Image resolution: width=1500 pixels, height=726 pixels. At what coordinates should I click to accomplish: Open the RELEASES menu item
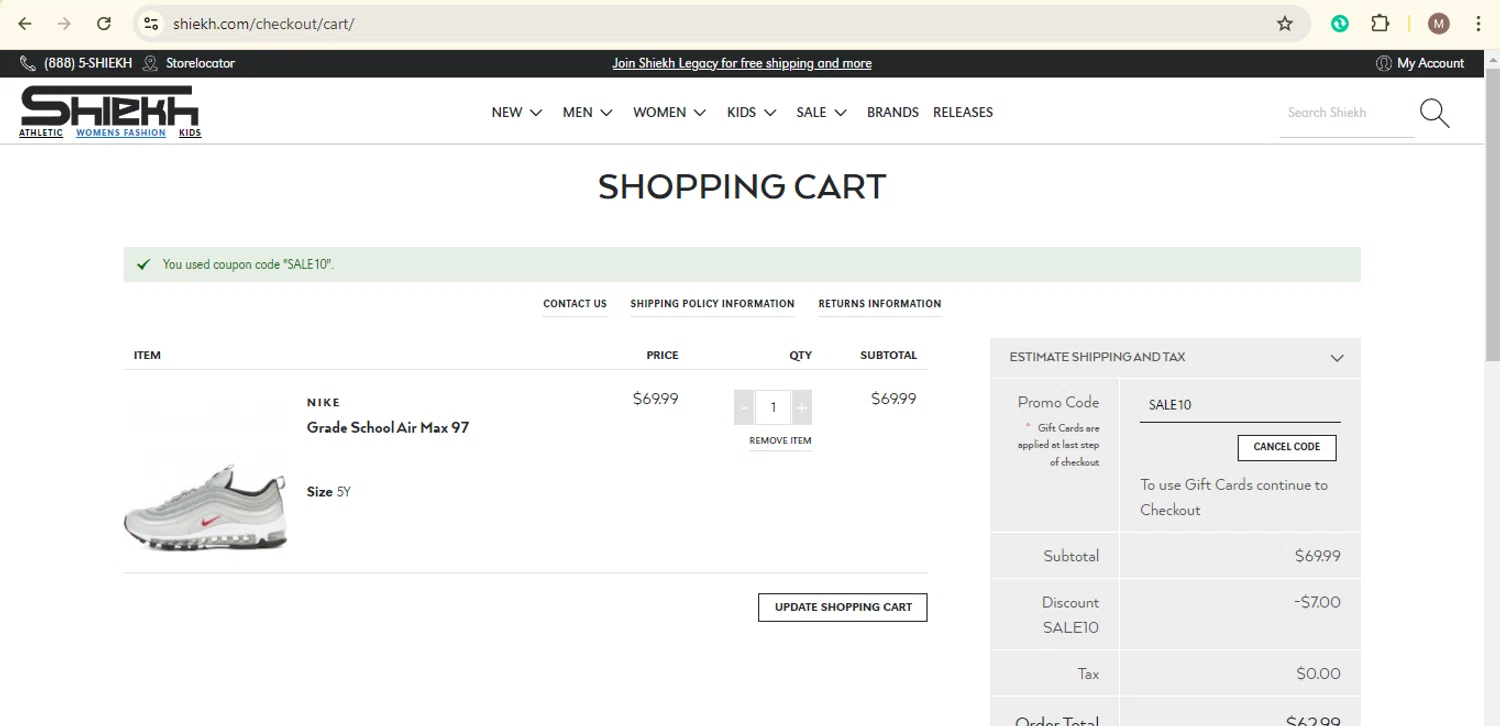click(x=963, y=113)
